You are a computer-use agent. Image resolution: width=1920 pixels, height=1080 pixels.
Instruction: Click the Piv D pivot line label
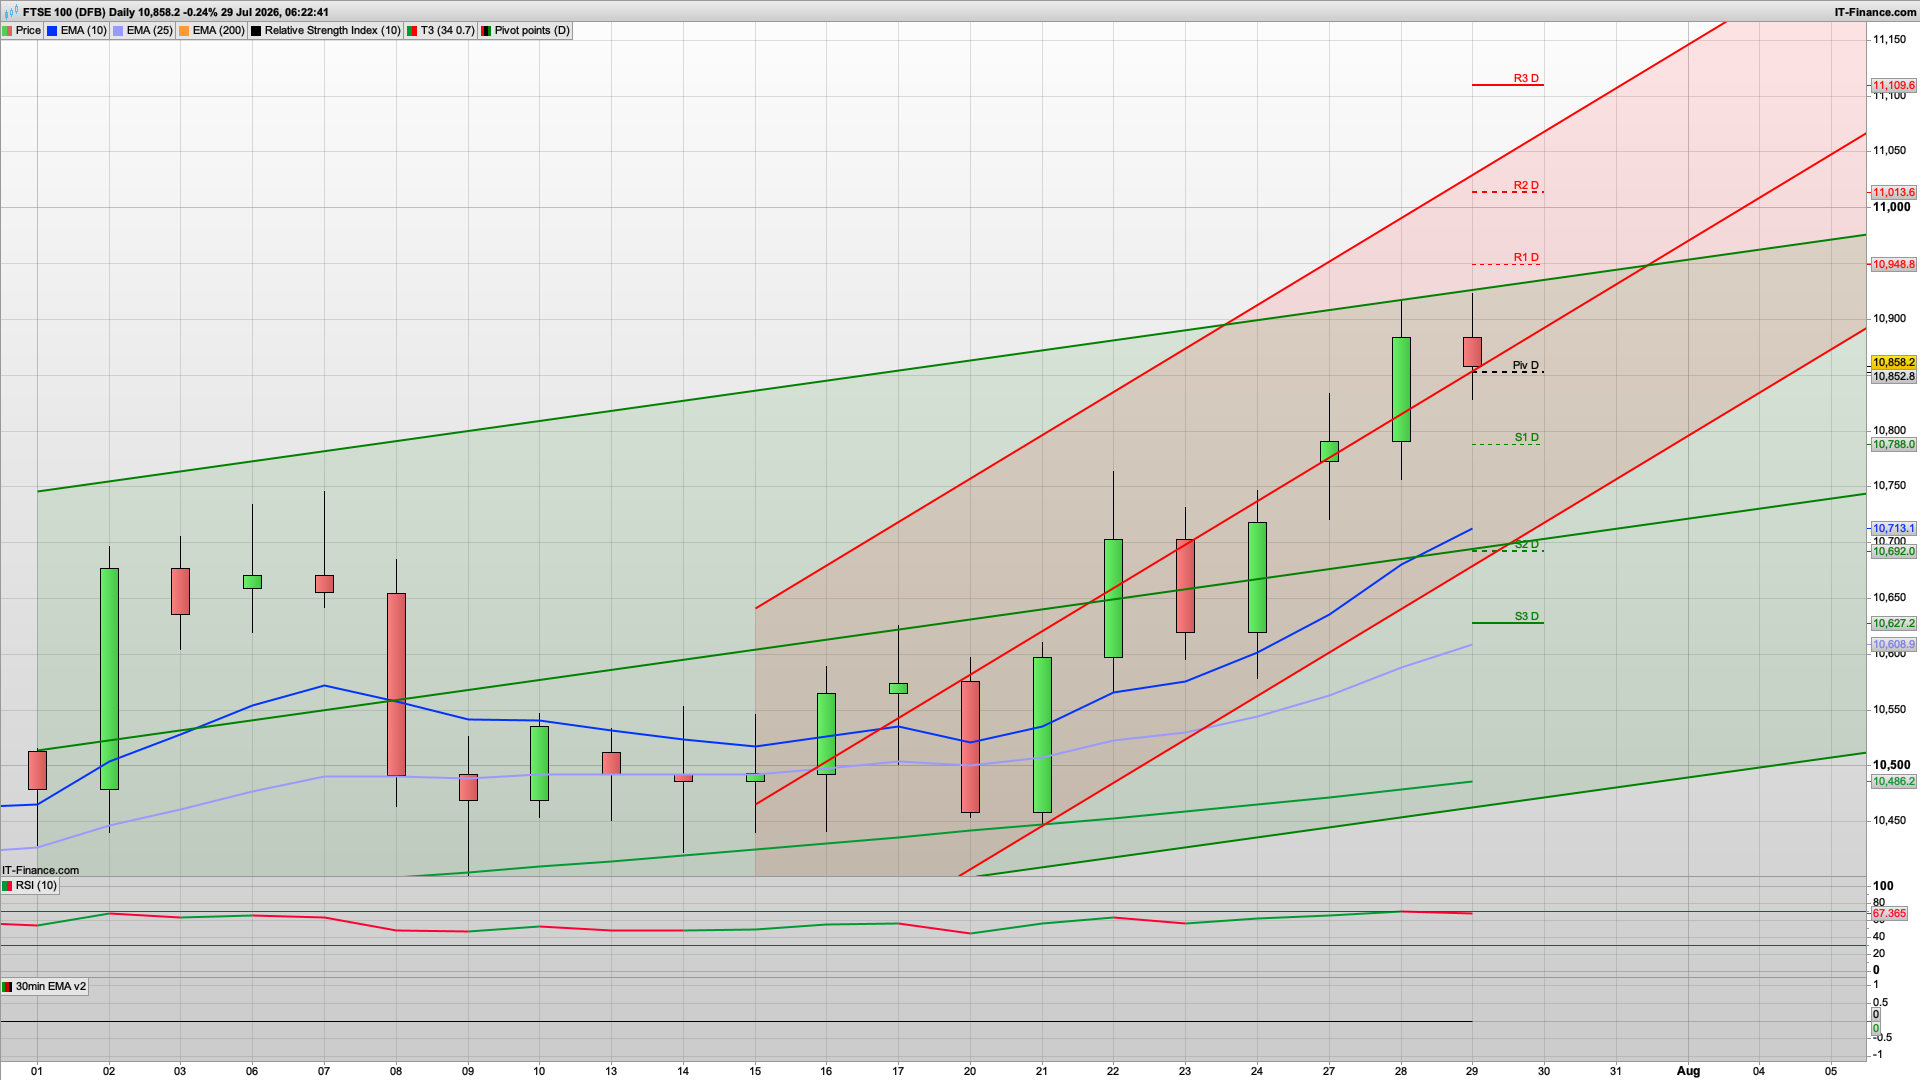coord(1526,366)
